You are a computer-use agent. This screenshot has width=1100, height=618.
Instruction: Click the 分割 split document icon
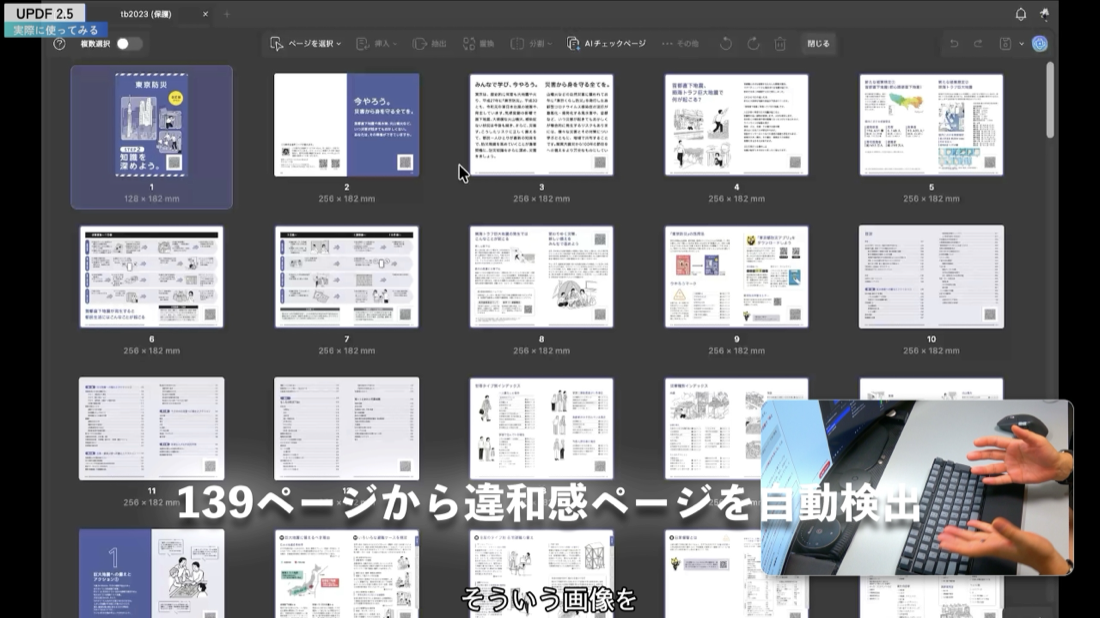[x=517, y=43]
